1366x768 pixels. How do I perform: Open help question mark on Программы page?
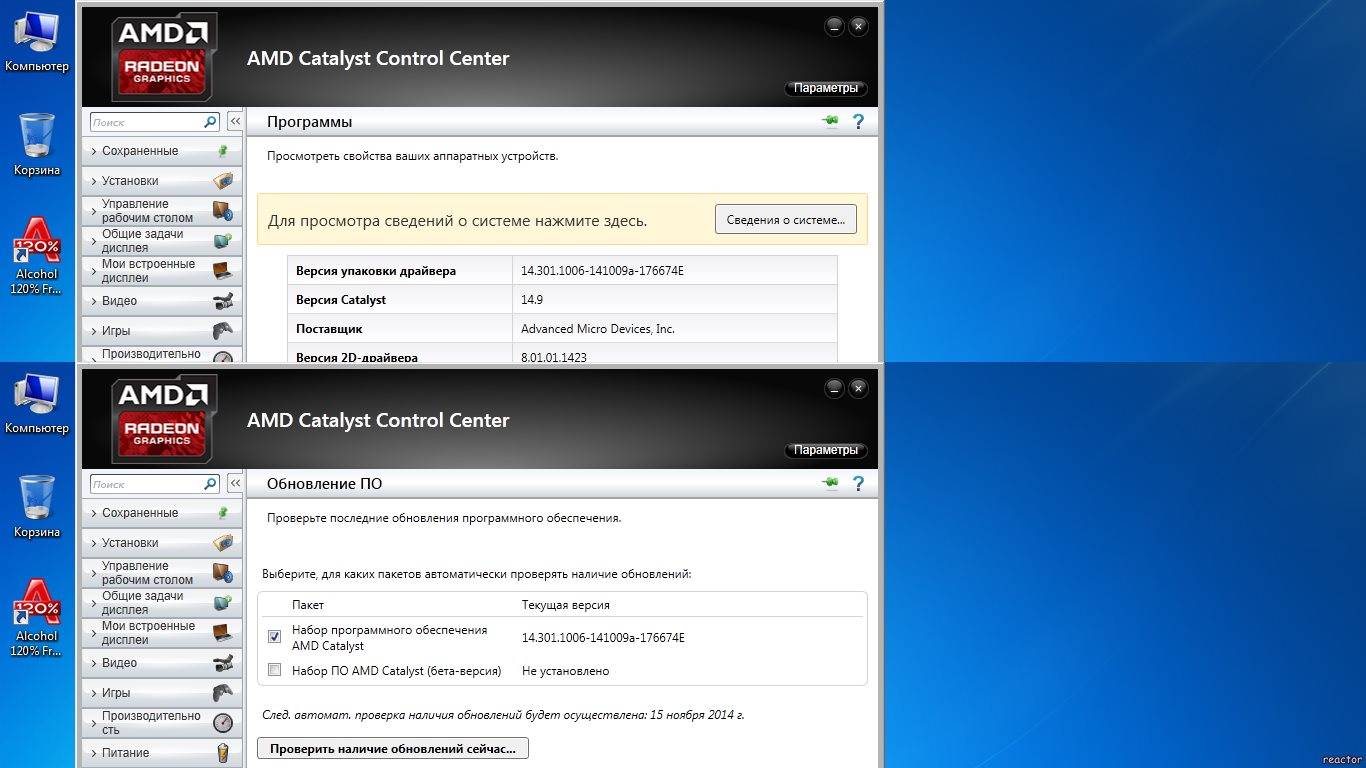pyautogui.click(x=858, y=122)
